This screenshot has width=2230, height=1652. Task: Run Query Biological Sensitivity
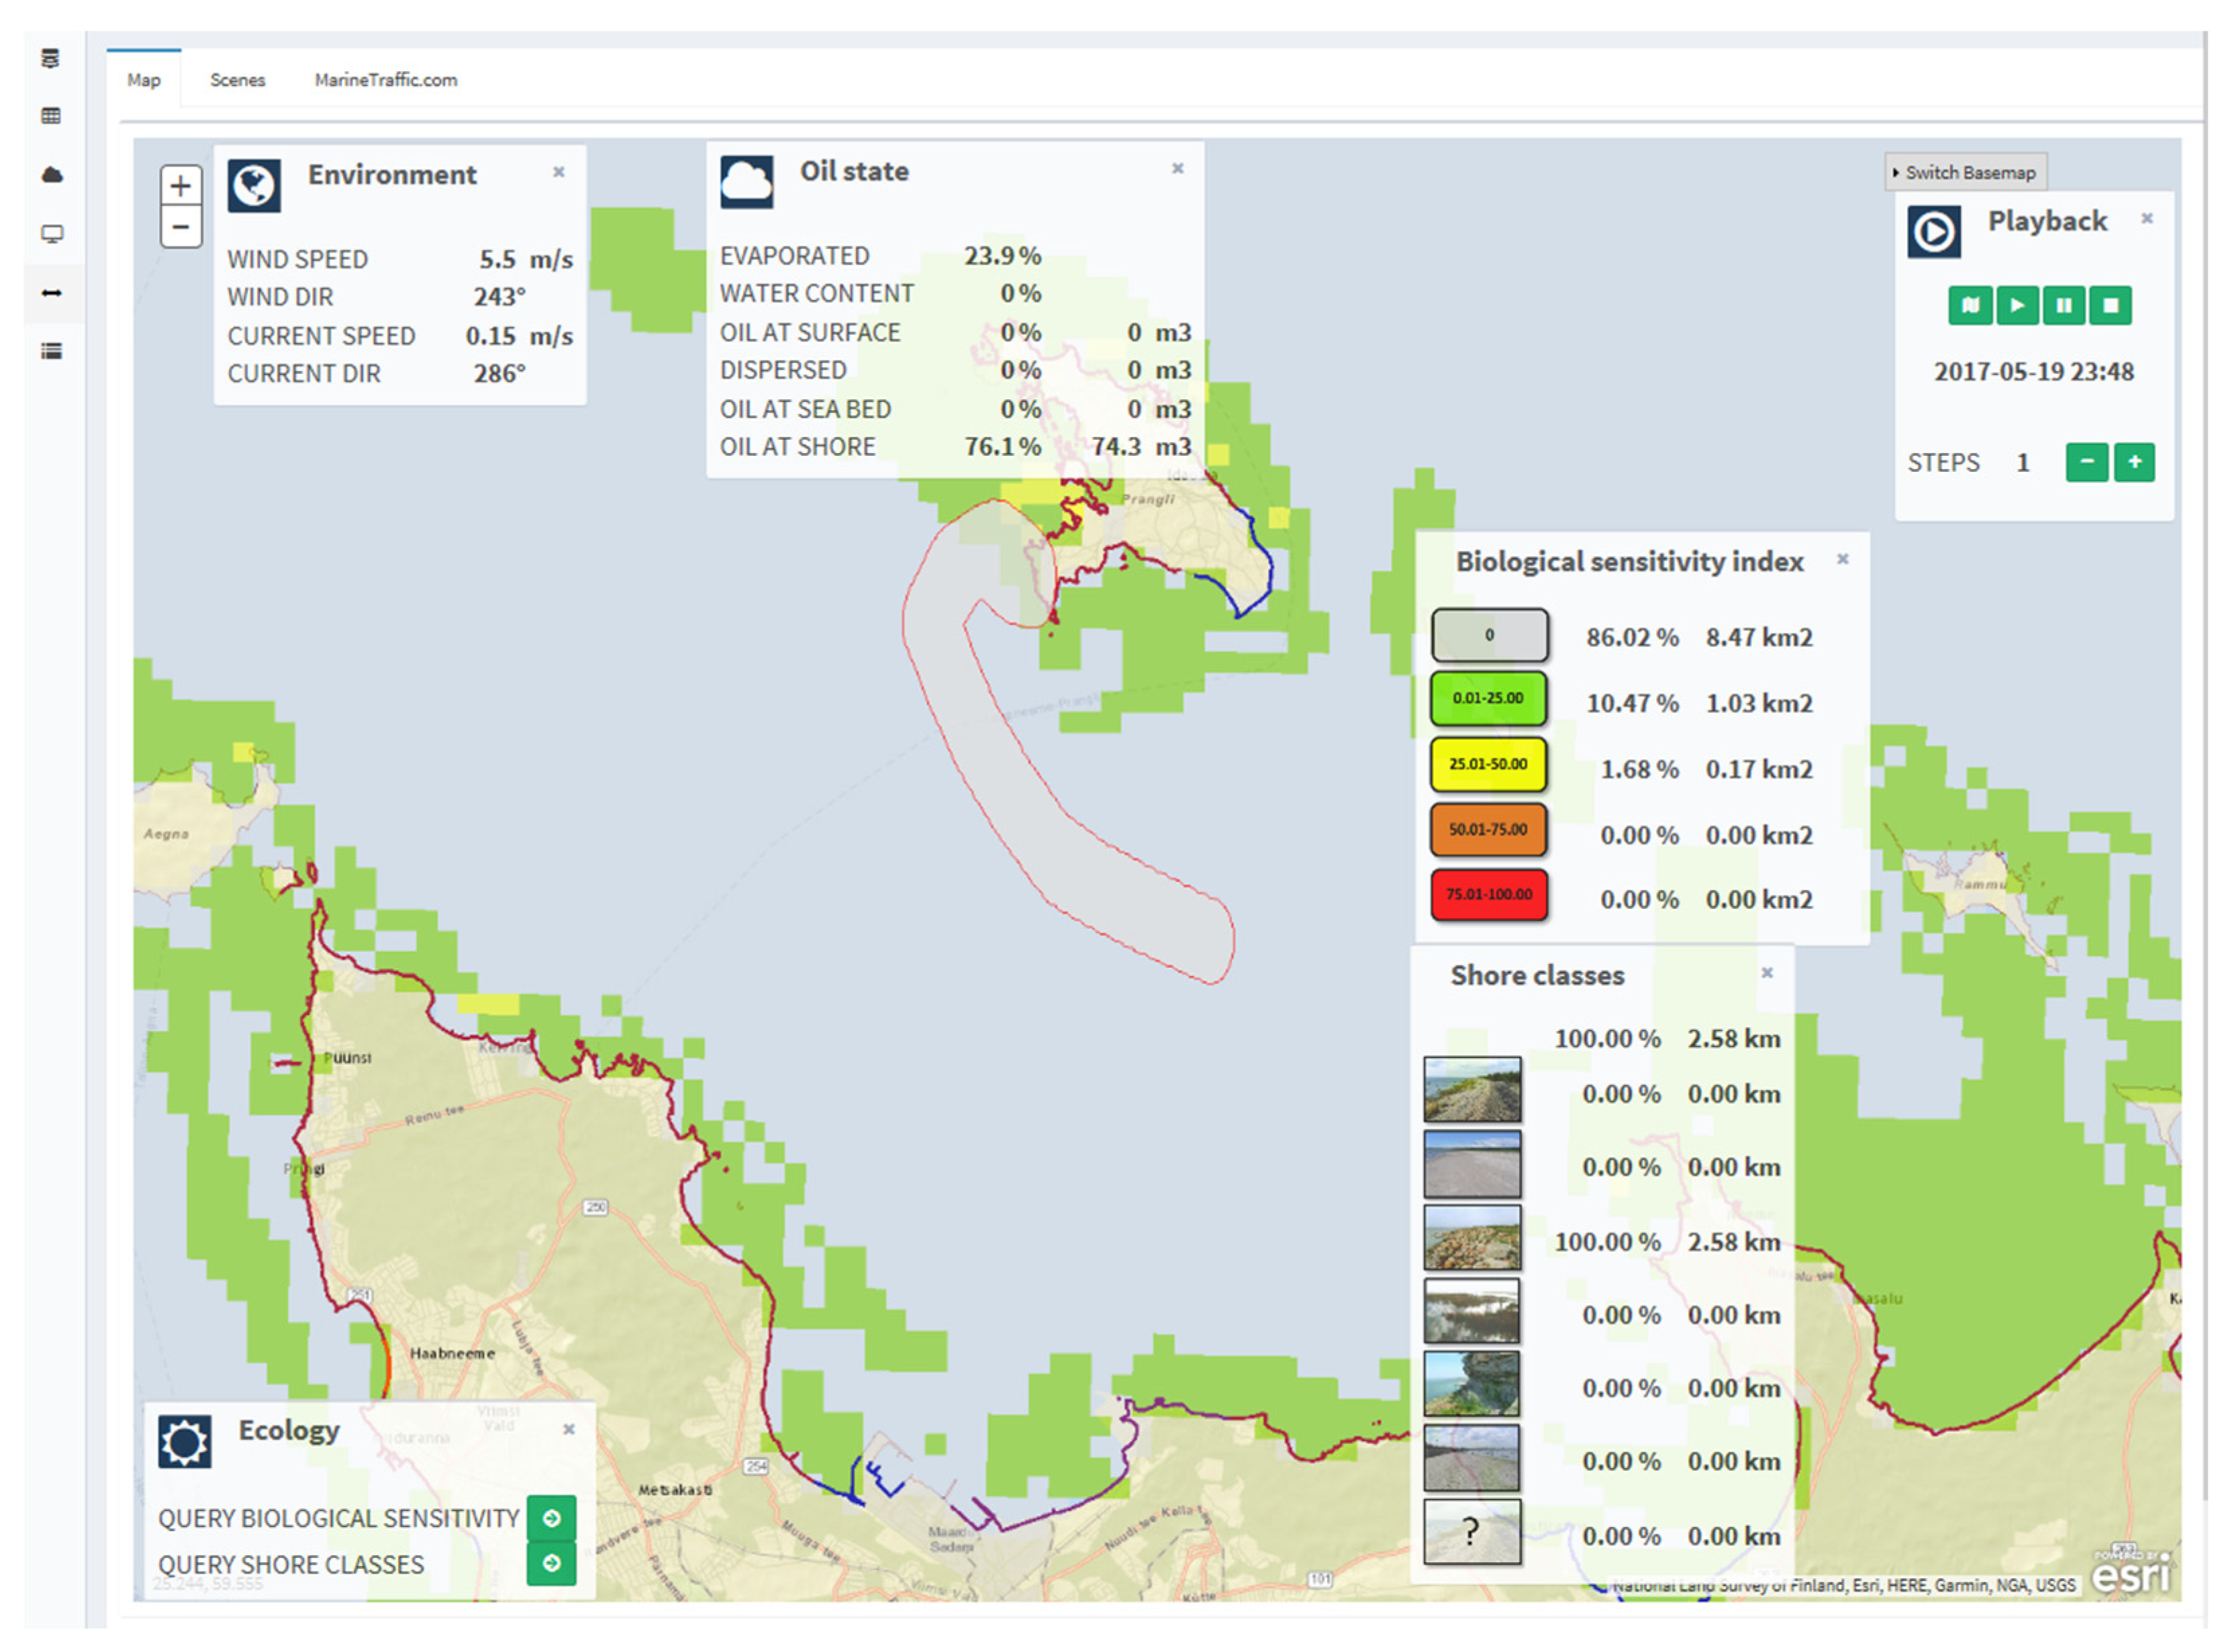pyautogui.click(x=551, y=1518)
